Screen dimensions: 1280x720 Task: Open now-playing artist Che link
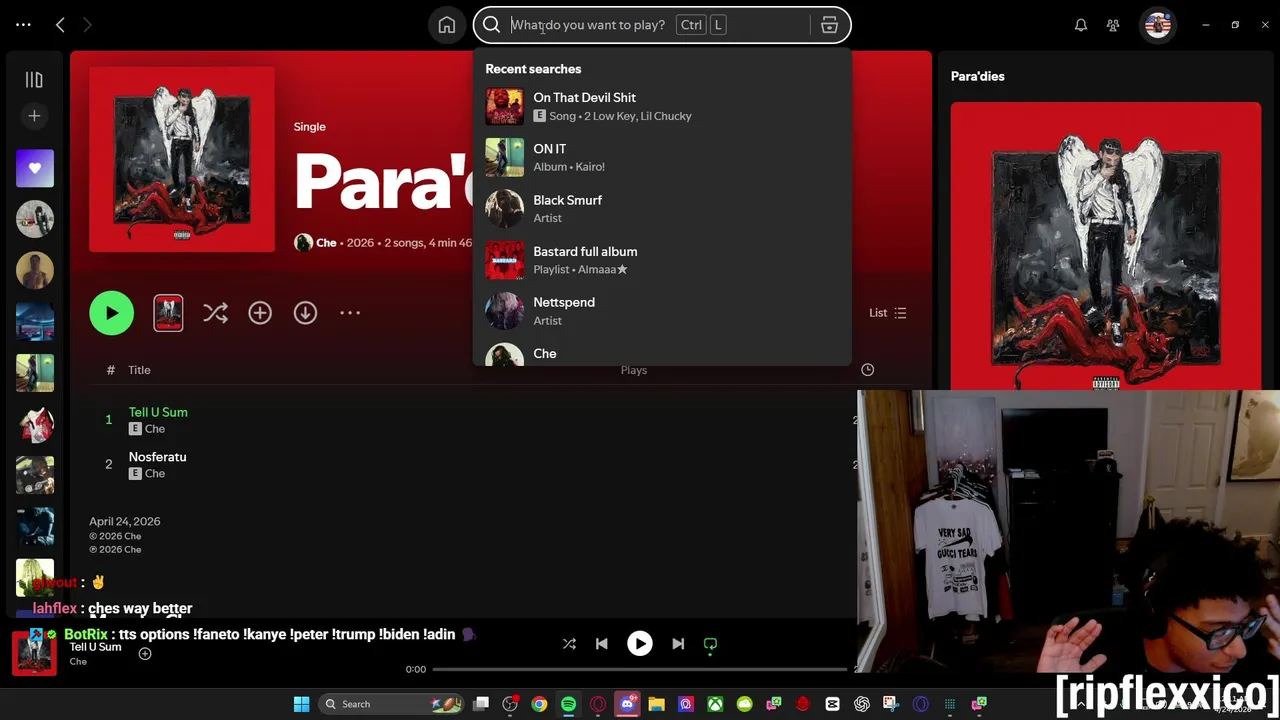click(x=78, y=662)
